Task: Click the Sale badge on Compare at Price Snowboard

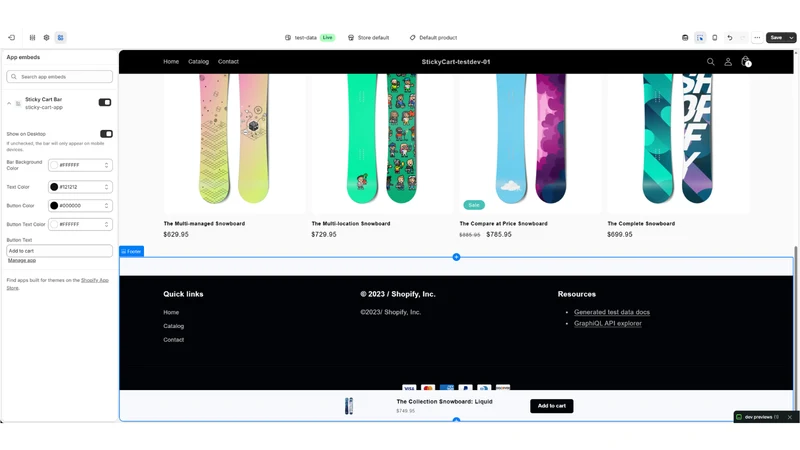Action: pos(474,205)
